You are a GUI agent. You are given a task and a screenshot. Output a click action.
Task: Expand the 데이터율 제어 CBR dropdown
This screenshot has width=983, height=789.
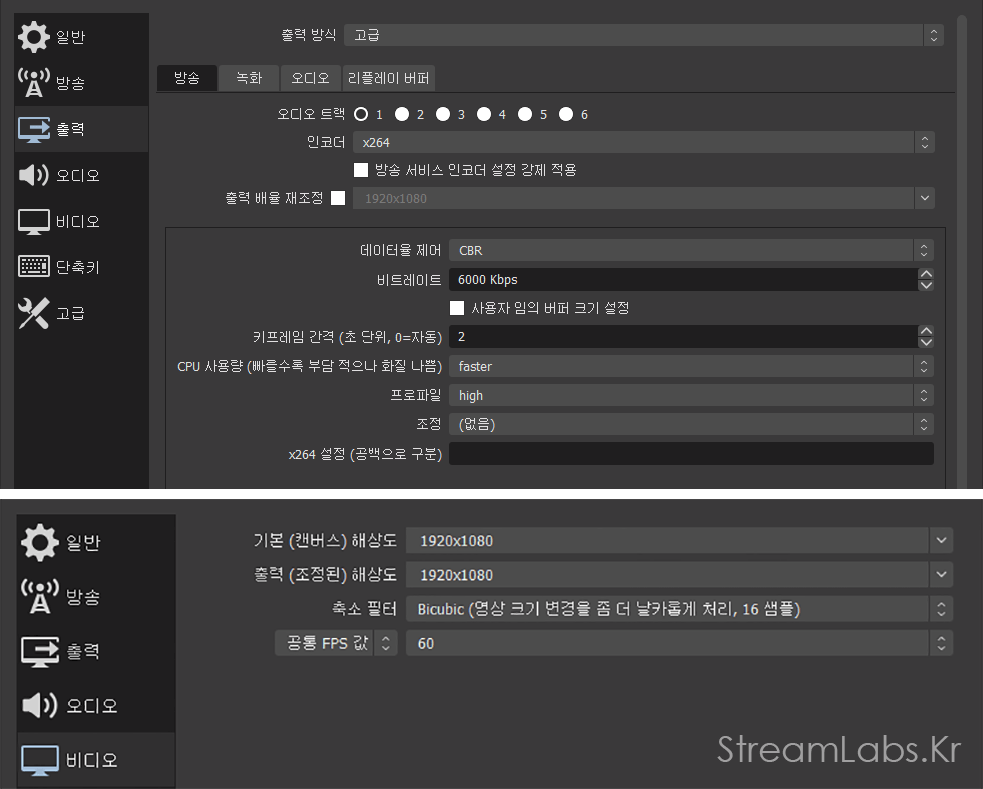pyautogui.click(x=690, y=250)
